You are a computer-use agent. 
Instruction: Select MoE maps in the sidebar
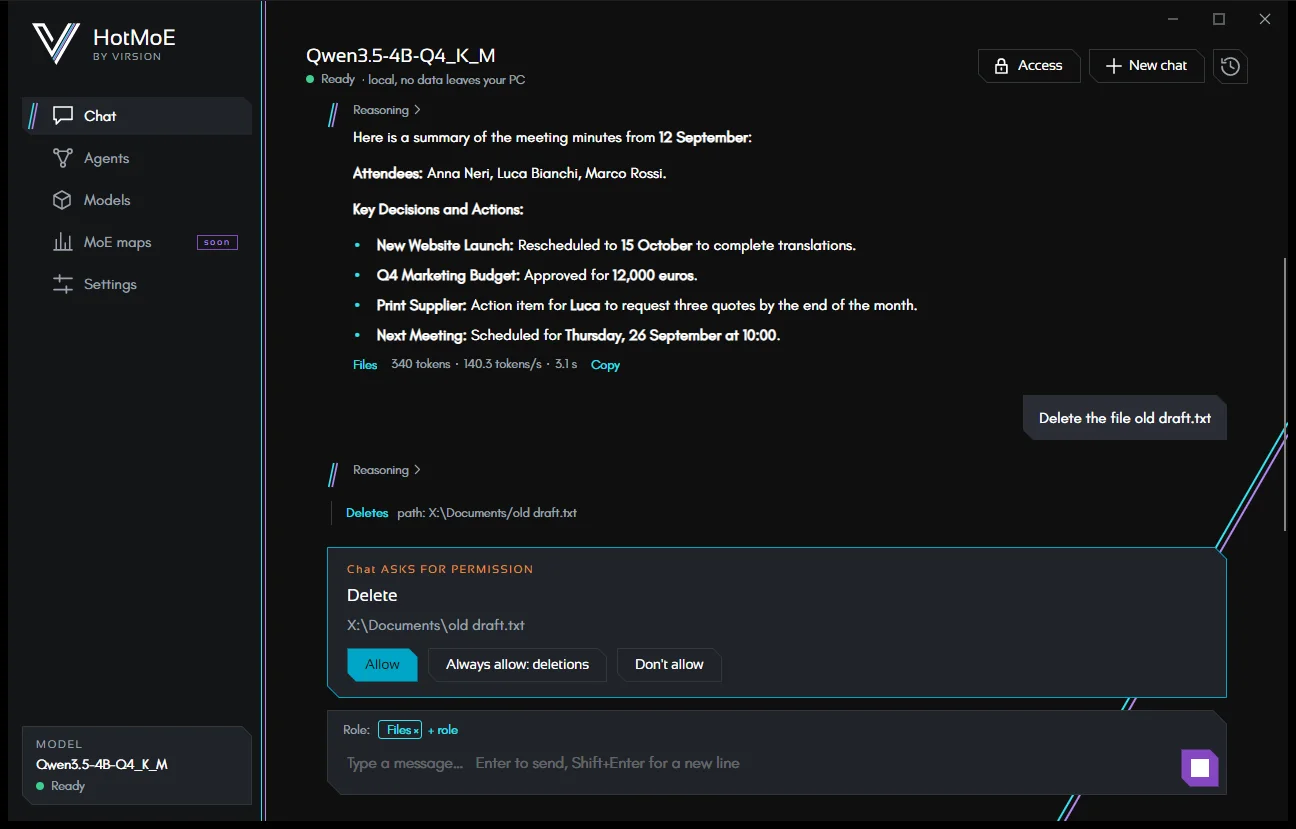click(137, 242)
